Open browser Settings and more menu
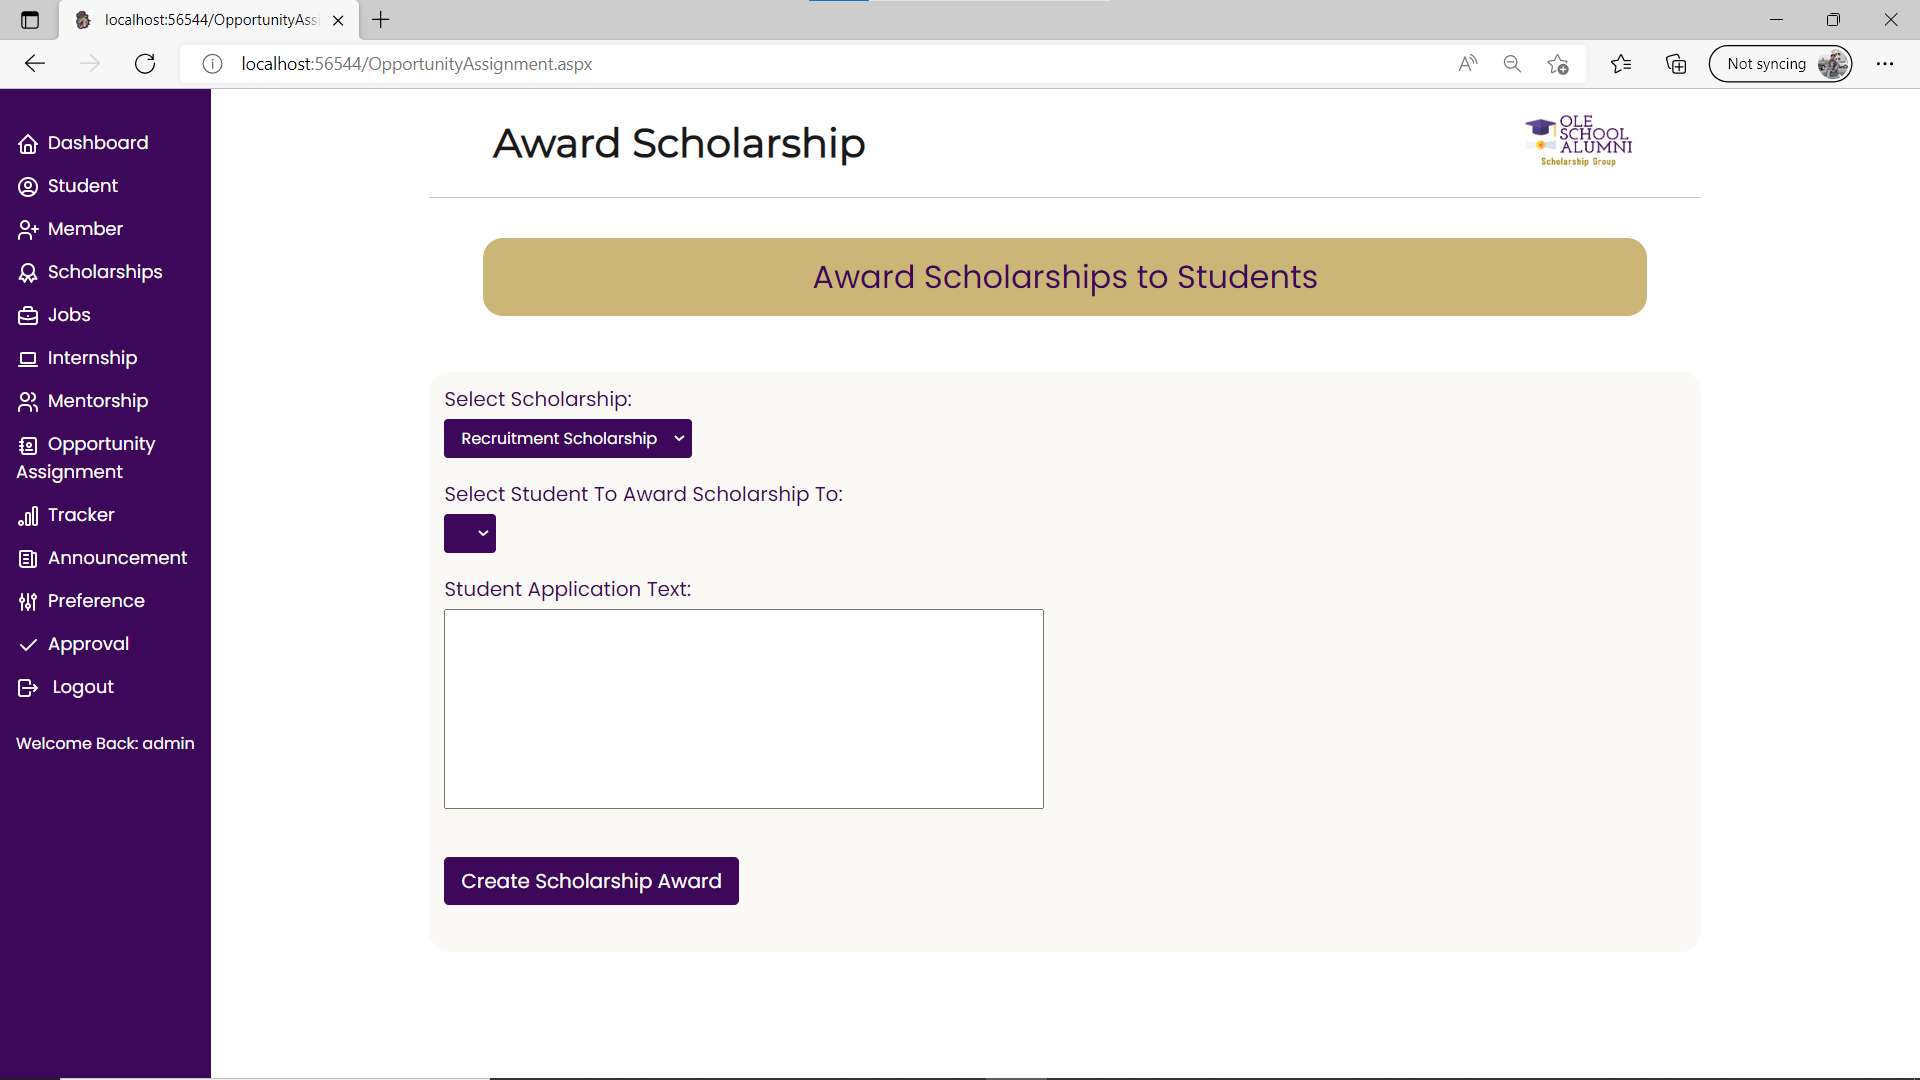 coord(1885,64)
